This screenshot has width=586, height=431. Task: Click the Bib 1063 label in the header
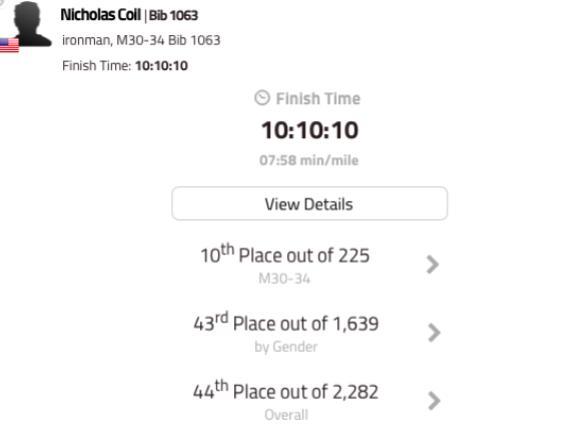(173, 16)
